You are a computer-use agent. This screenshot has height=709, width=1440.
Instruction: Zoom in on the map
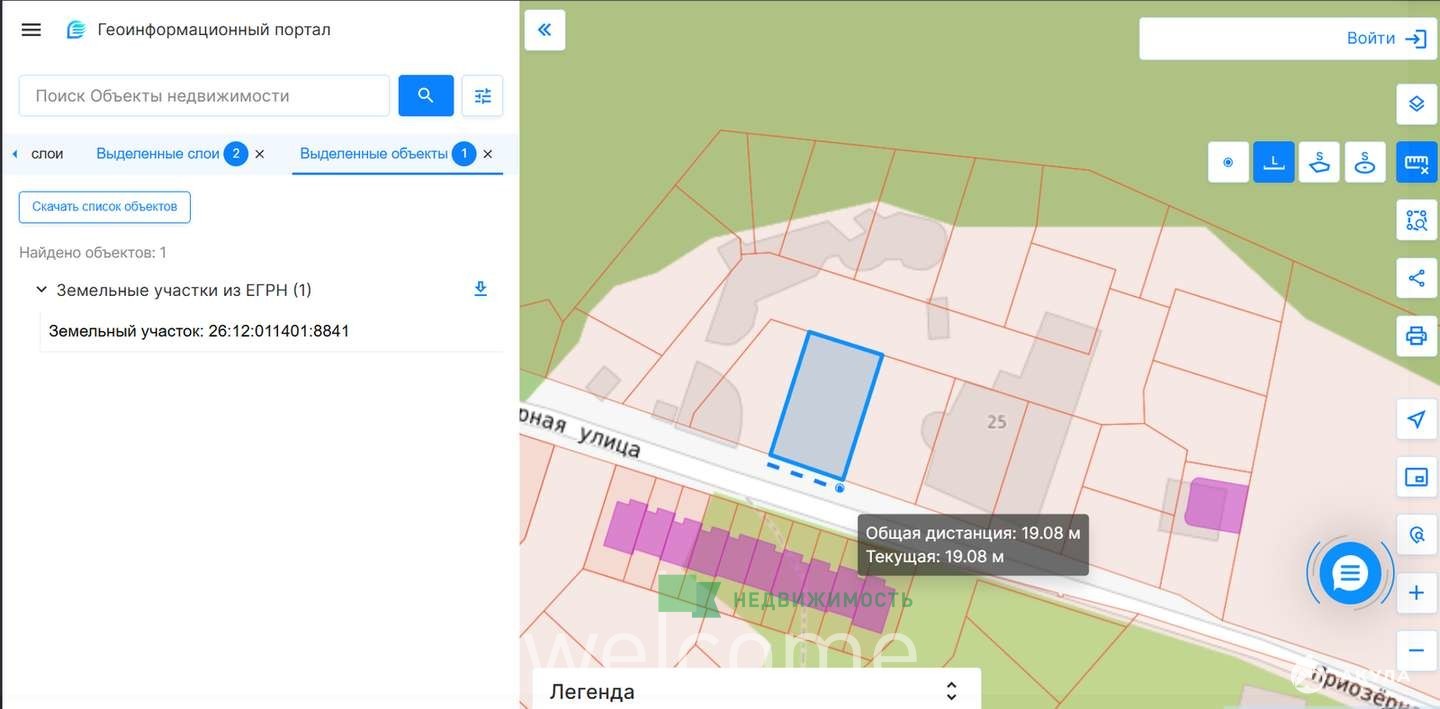coord(1416,593)
